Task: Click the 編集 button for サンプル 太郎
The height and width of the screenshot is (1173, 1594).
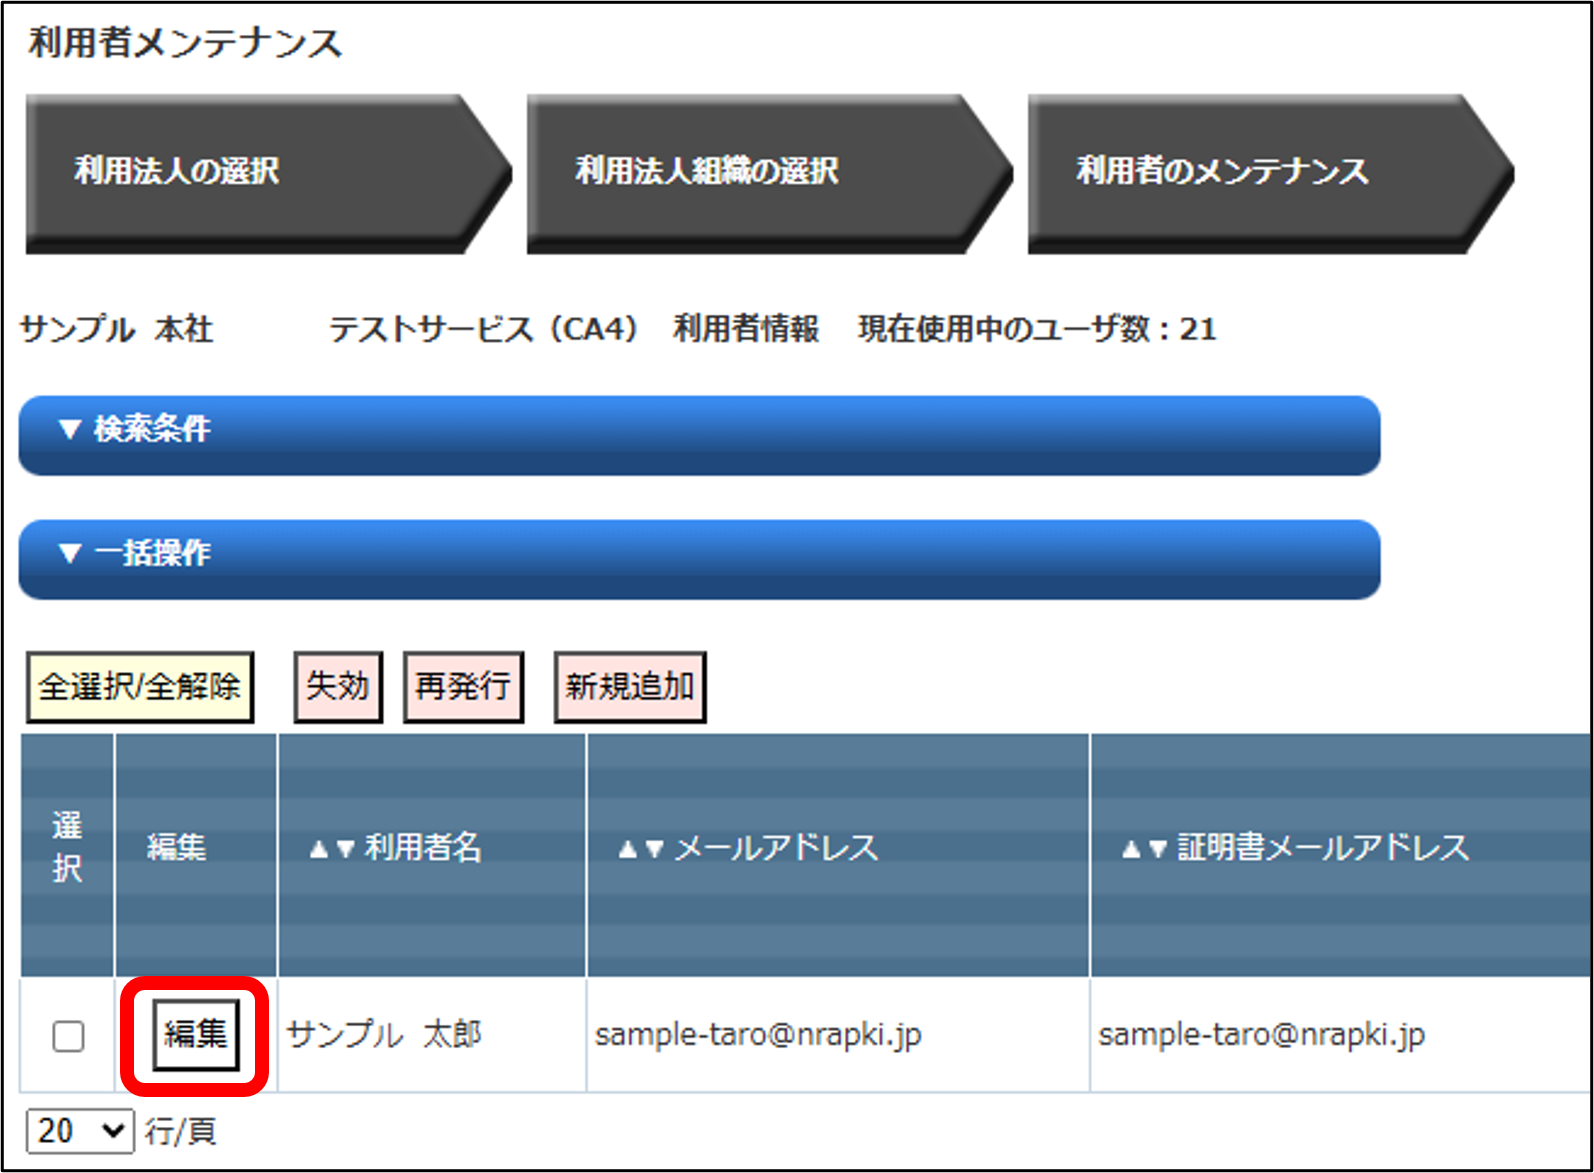Action: (196, 1034)
